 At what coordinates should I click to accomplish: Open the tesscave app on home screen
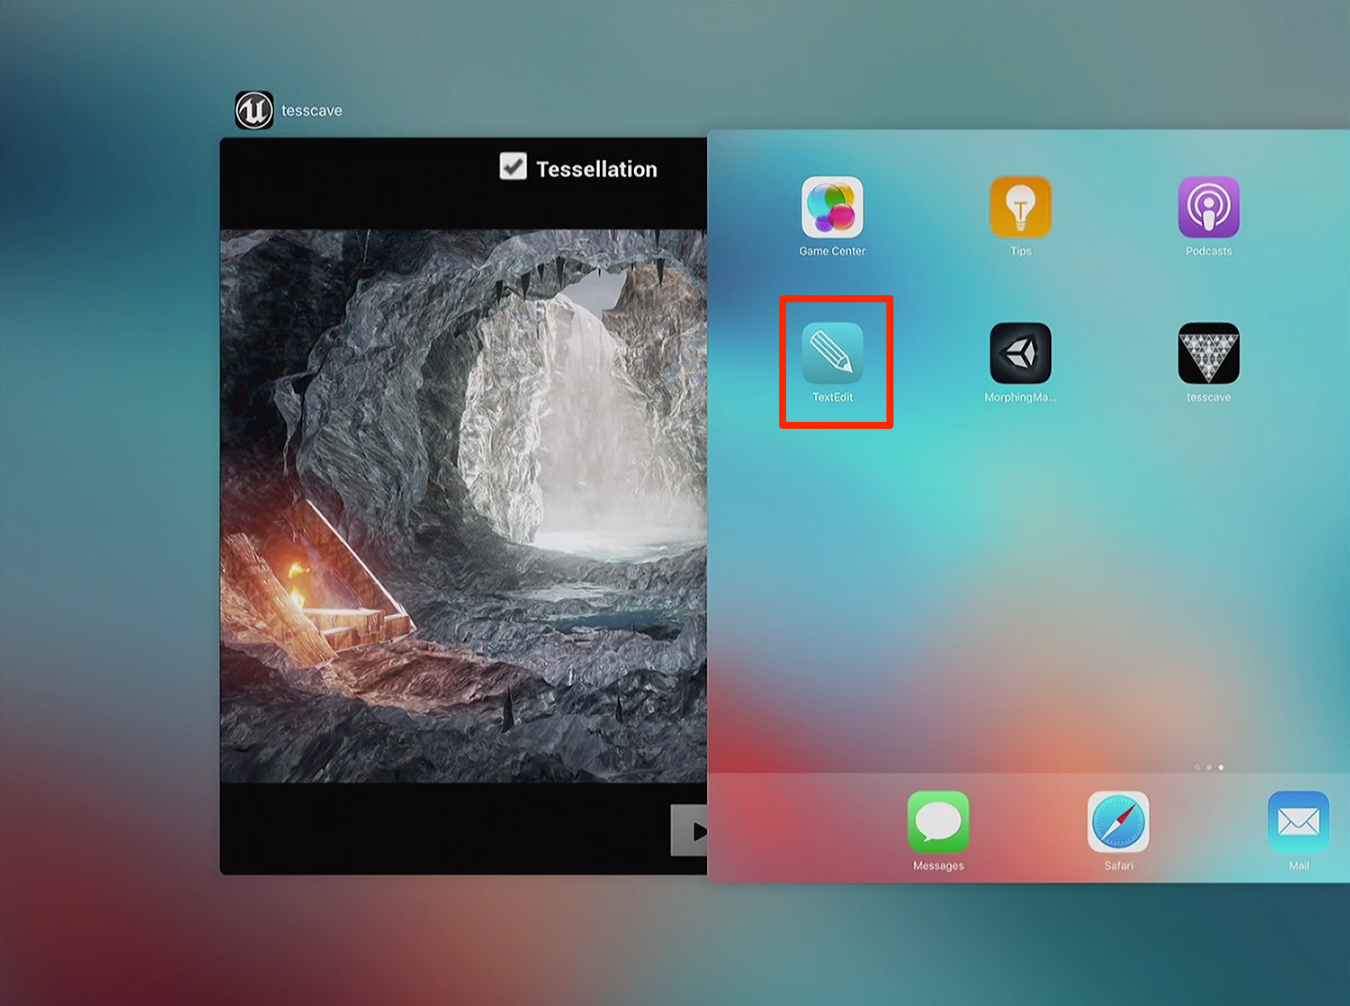click(1208, 354)
